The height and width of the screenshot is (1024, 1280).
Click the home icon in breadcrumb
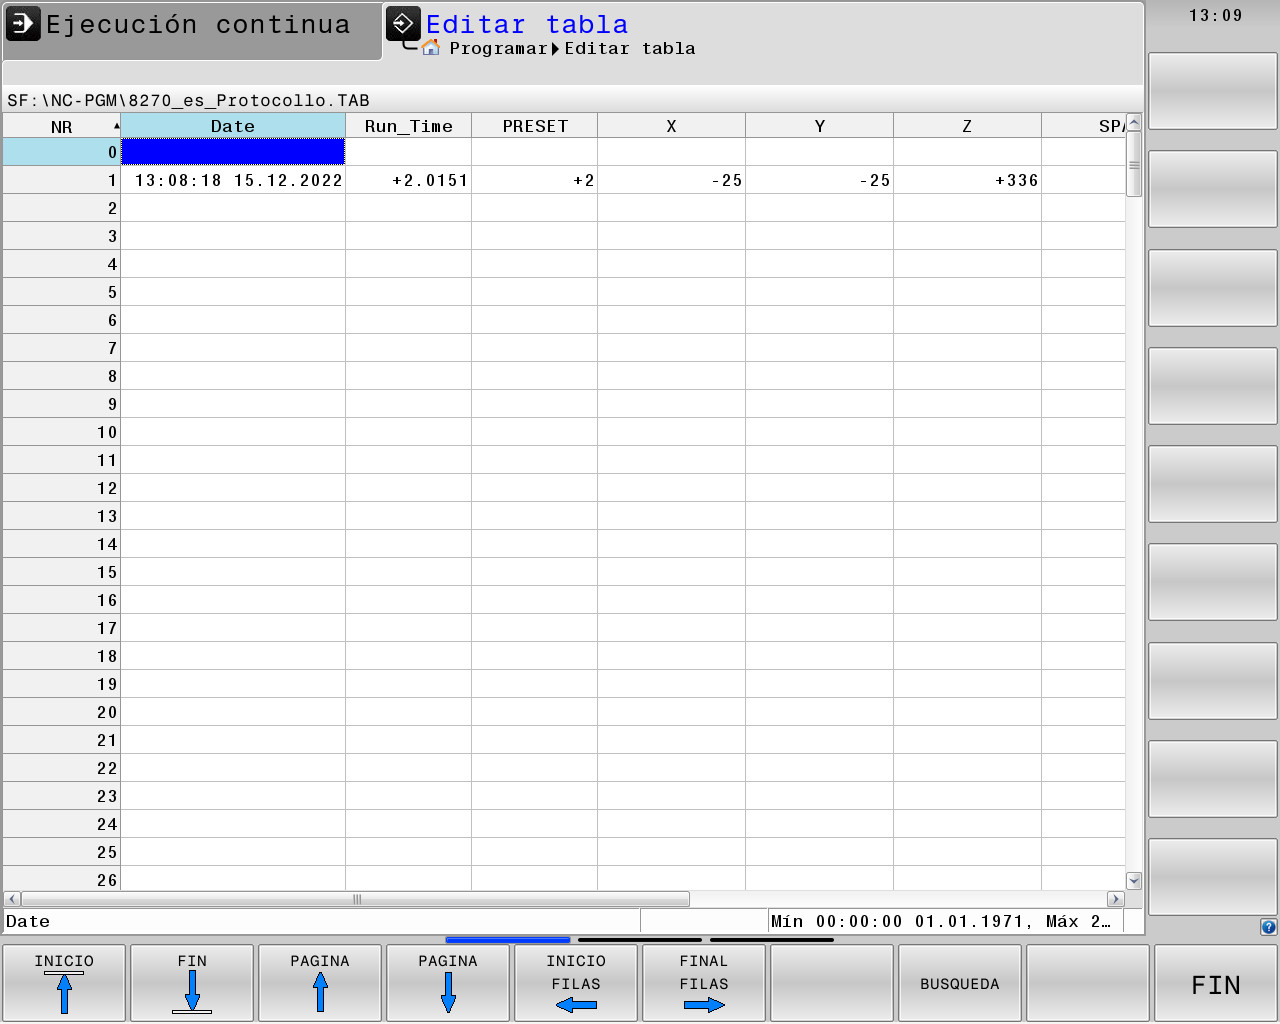click(x=431, y=47)
